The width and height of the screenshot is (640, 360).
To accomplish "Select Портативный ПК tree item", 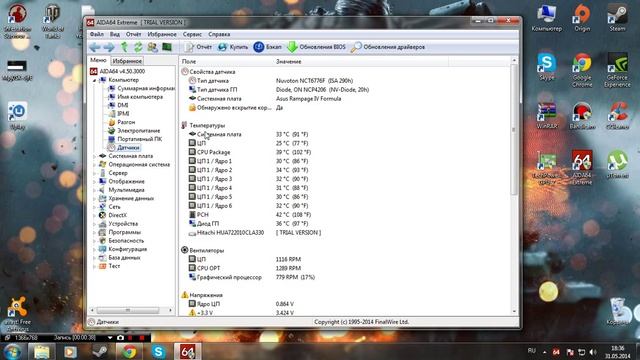I will pyautogui.click(x=135, y=139).
